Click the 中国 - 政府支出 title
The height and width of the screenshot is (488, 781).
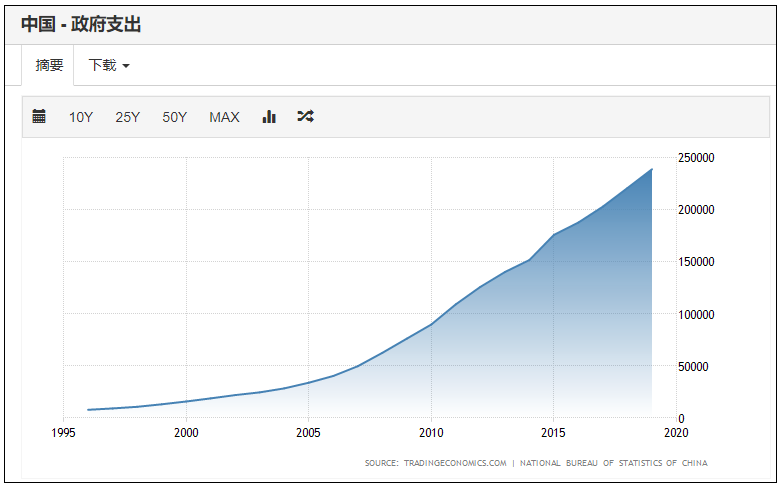(81, 24)
